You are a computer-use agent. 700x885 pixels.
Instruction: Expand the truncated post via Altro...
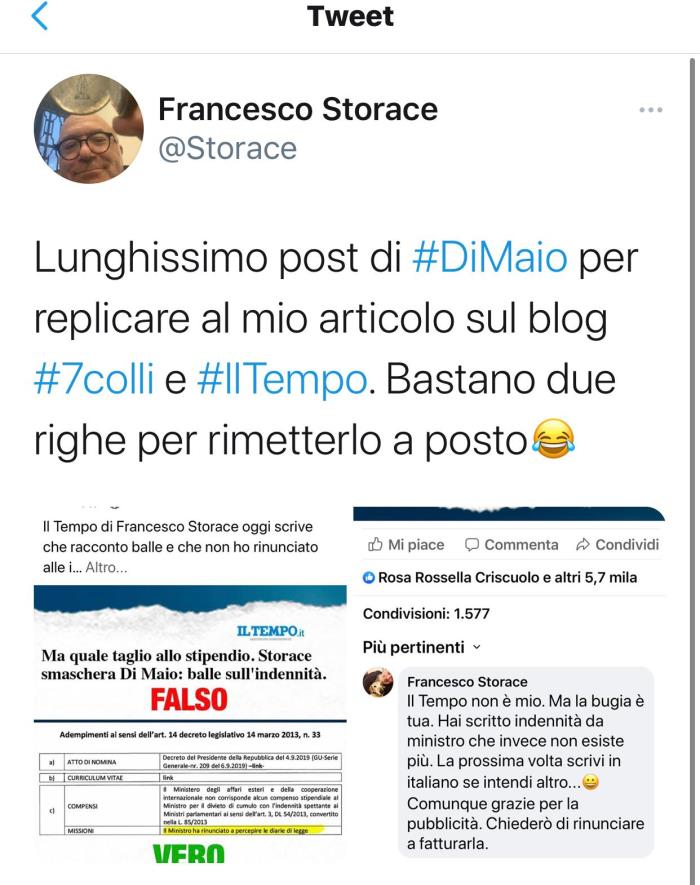(106, 567)
